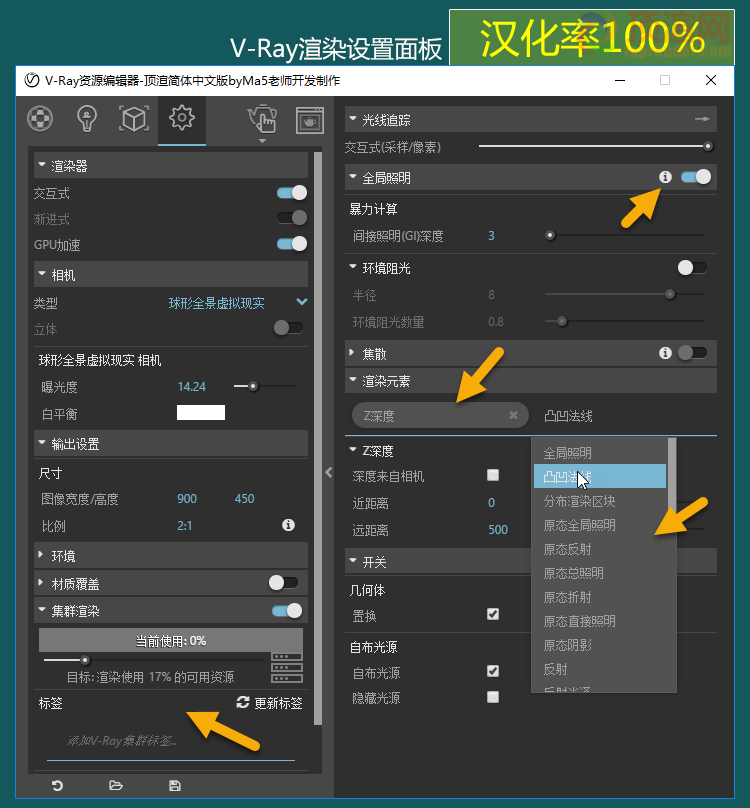The height and width of the screenshot is (808, 750).
Task: Open the geometry tab cube icon
Action: pos(134,119)
